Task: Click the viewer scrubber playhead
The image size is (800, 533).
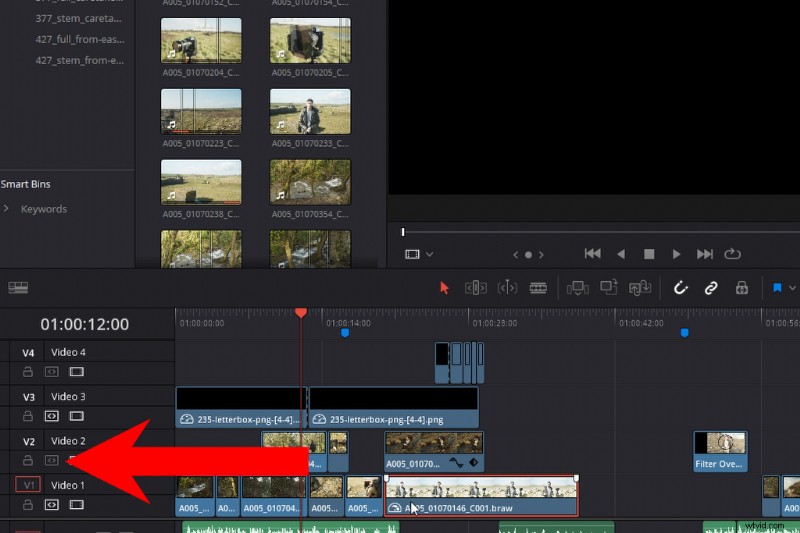Action: (x=403, y=232)
